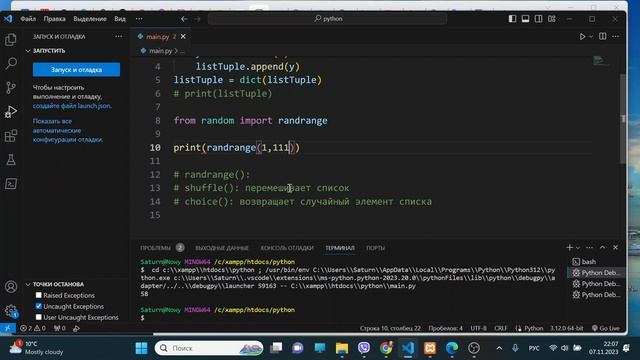Image resolution: width=640 pixels, height=360 pixels.
Task: Change indentation via Пробелов: 4
Action: click(x=445, y=328)
